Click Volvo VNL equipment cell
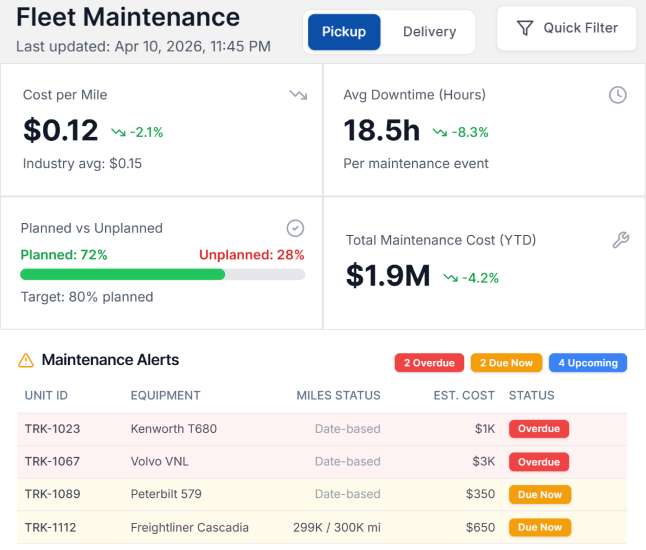 (159, 461)
